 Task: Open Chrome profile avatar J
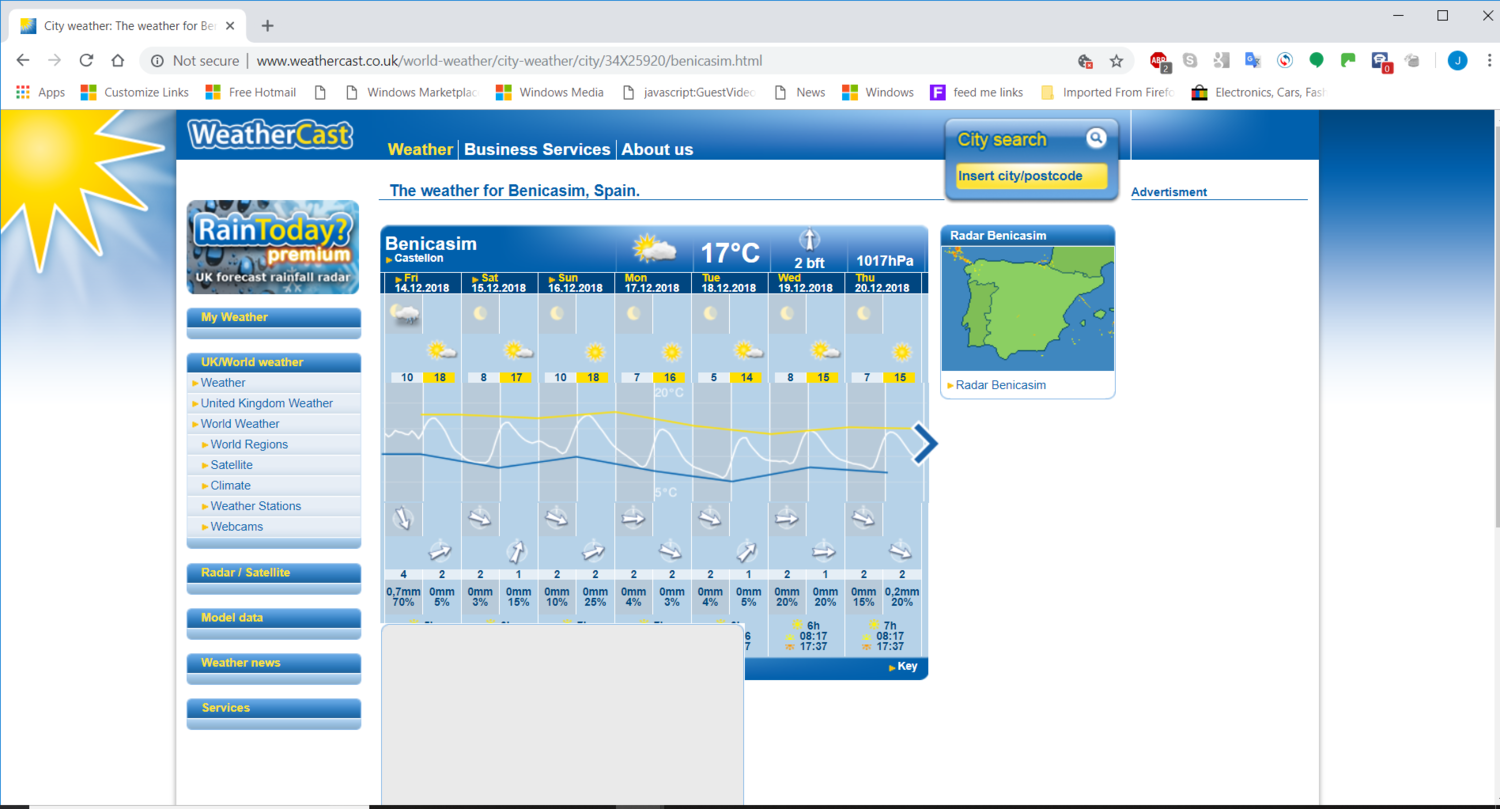[1457, 60]
